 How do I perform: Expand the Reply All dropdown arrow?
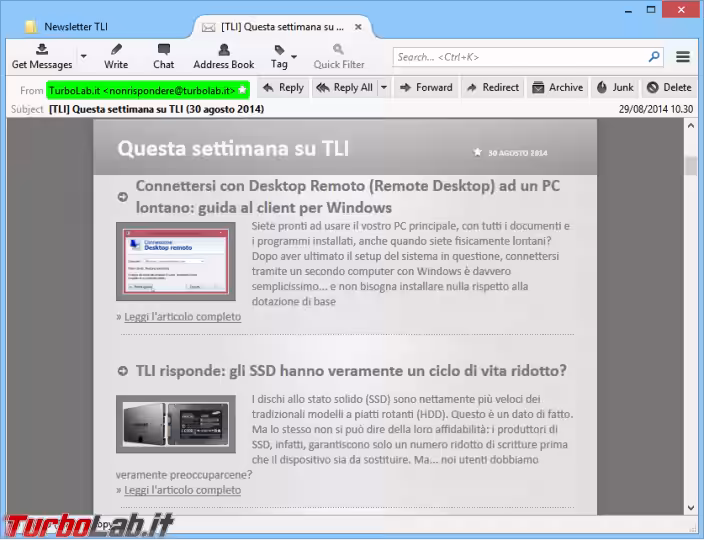pos(384,88)
